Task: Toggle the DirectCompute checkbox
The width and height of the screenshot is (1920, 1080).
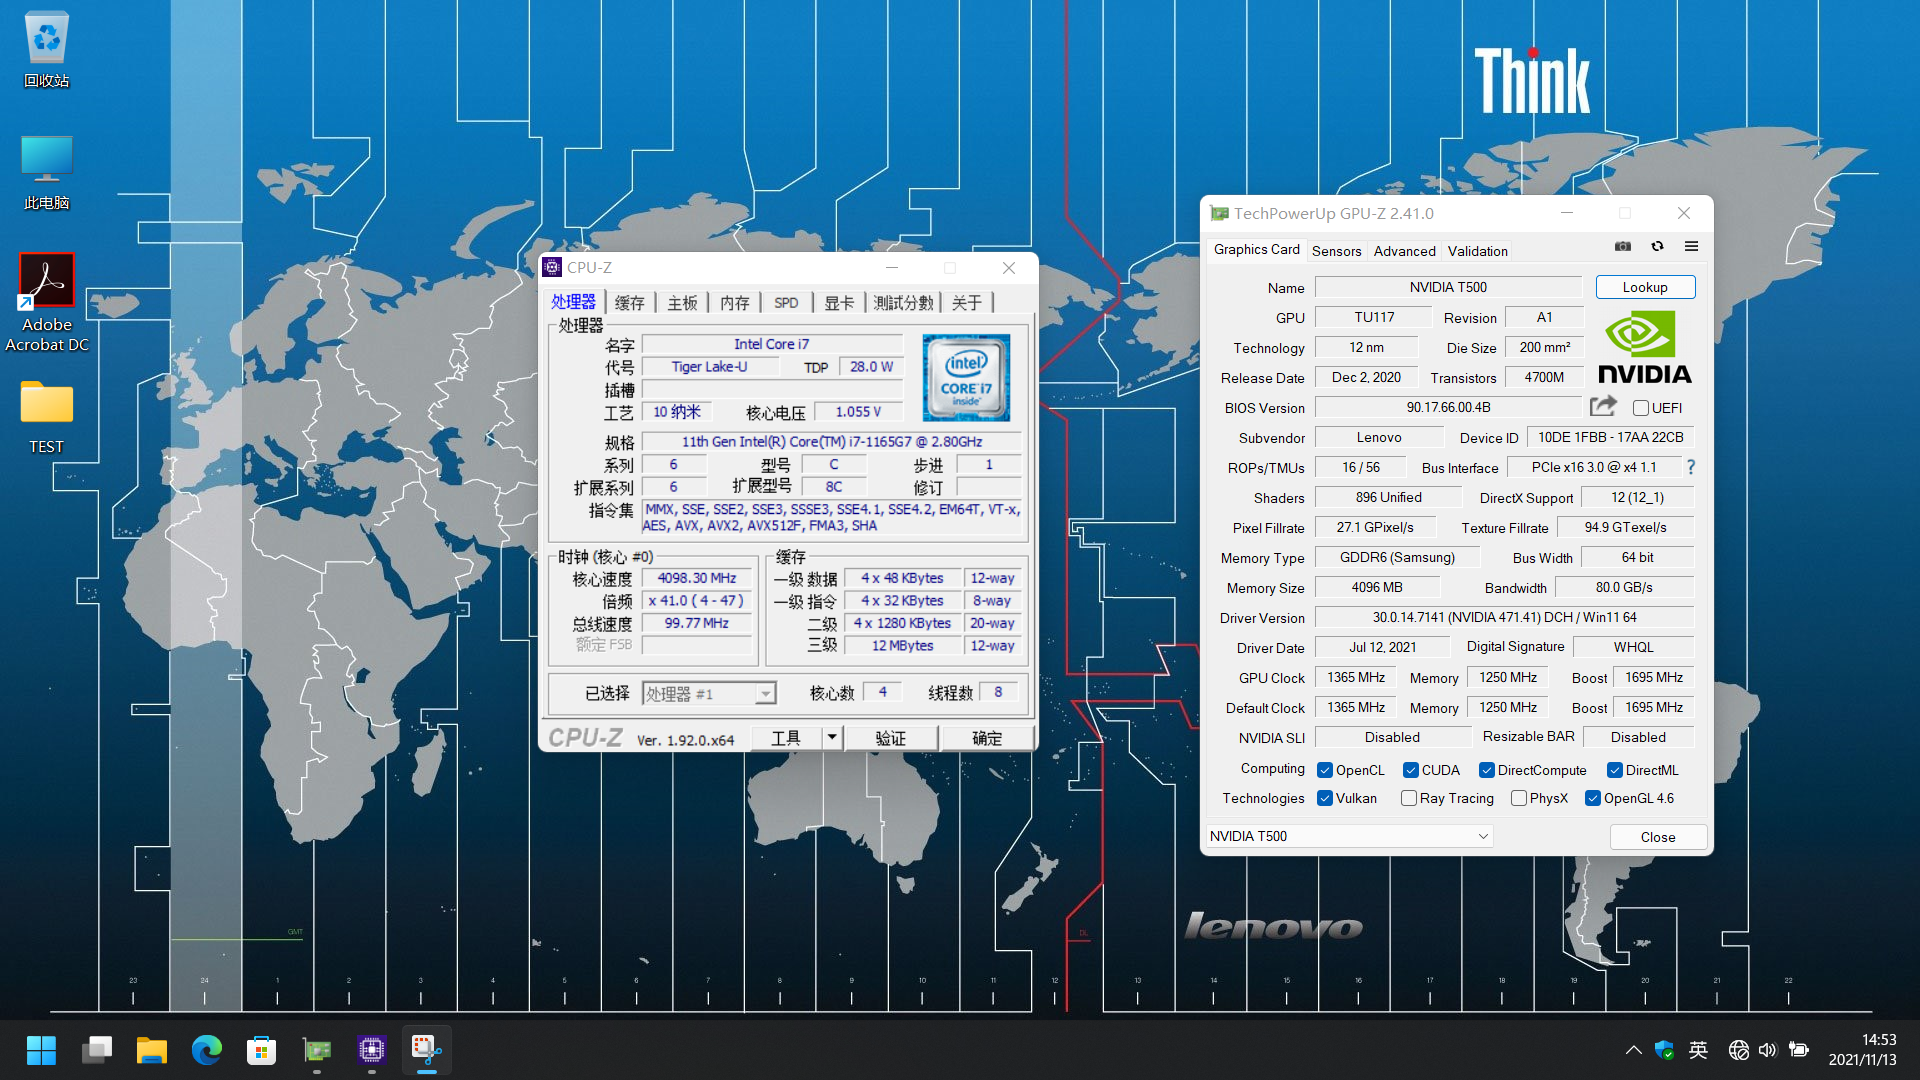Action: 1487,770
